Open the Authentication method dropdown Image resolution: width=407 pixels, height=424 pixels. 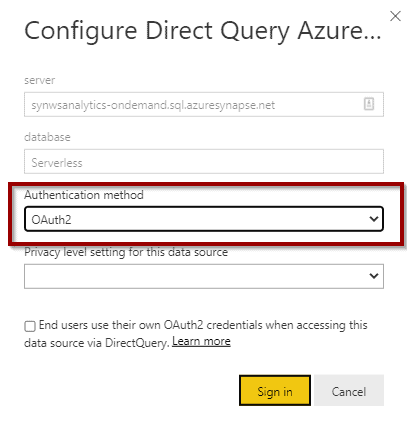click(x=204, y=219)
